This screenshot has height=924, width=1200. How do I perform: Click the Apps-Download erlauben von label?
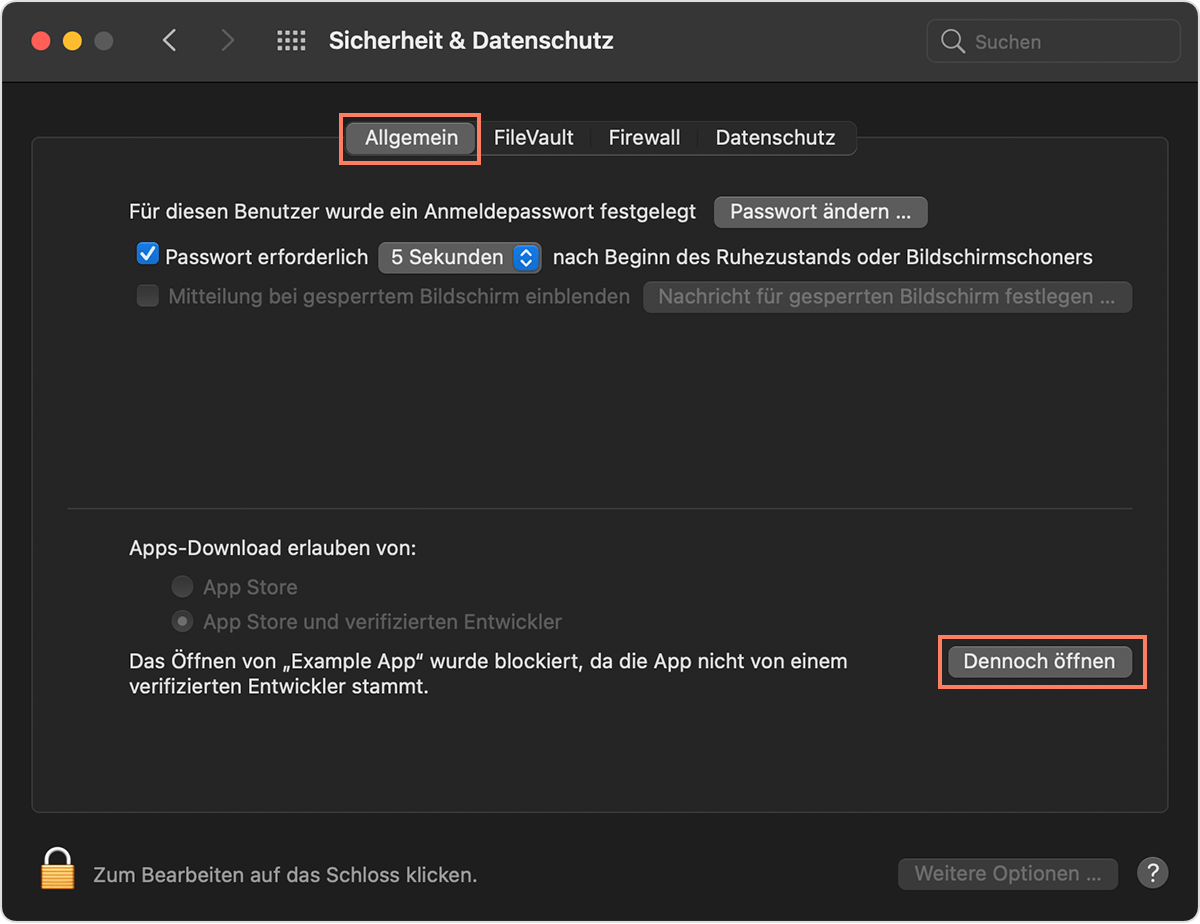click(273, 548)
